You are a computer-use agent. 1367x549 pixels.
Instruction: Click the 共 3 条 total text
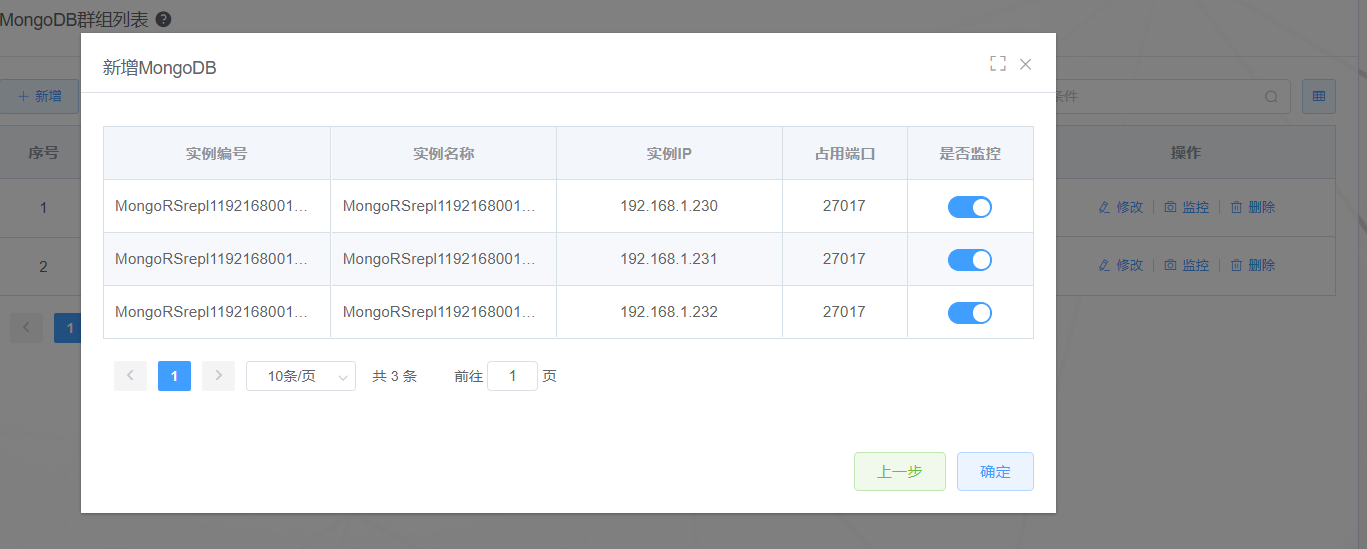coord(394,377)
